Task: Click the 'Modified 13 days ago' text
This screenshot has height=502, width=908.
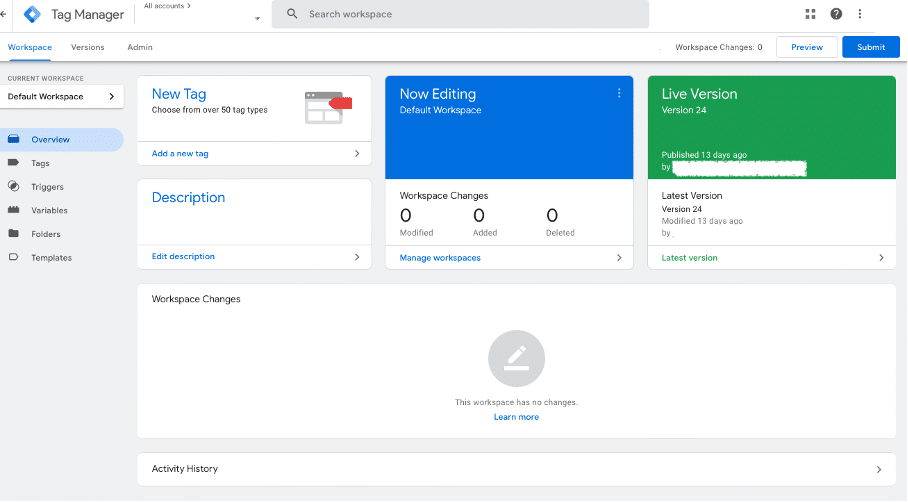Action: 702,221
